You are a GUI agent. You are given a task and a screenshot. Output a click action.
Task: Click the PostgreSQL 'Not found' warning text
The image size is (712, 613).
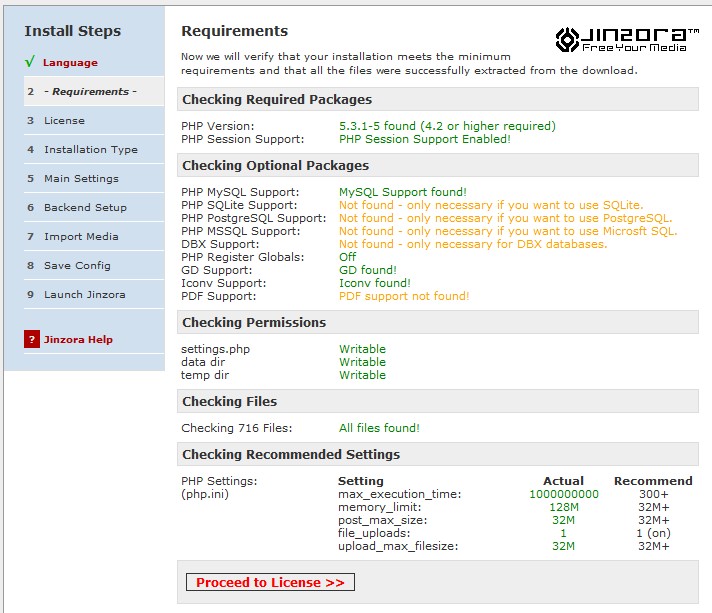(x=505, y=218)
